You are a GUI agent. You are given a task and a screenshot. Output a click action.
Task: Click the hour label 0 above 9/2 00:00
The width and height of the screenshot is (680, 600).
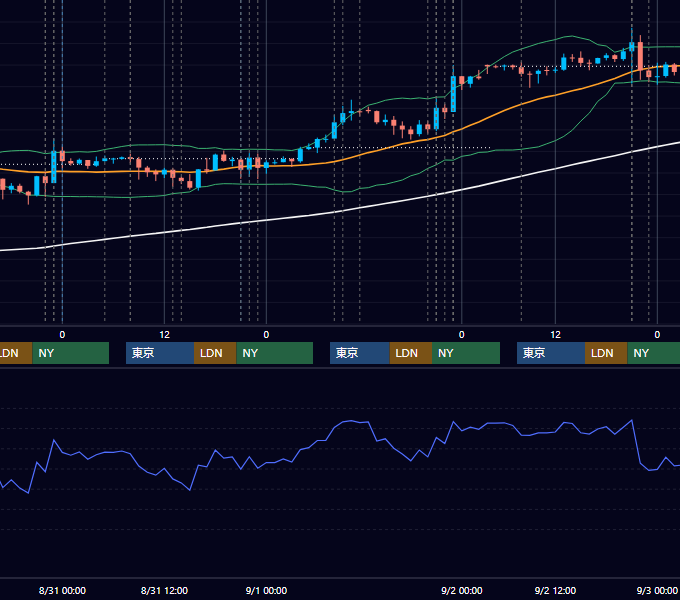[x=461, y=334]
